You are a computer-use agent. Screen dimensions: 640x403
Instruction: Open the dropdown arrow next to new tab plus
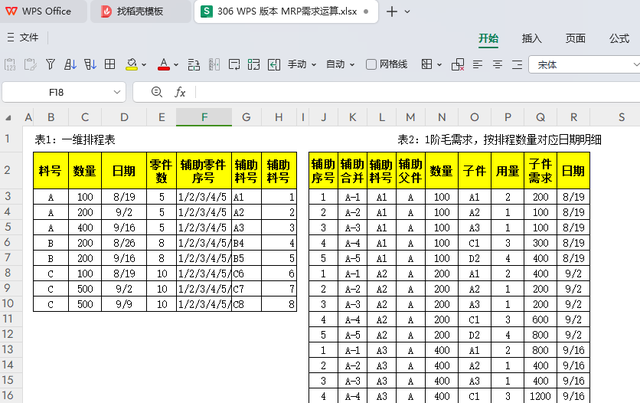click(x=407, y=12)
